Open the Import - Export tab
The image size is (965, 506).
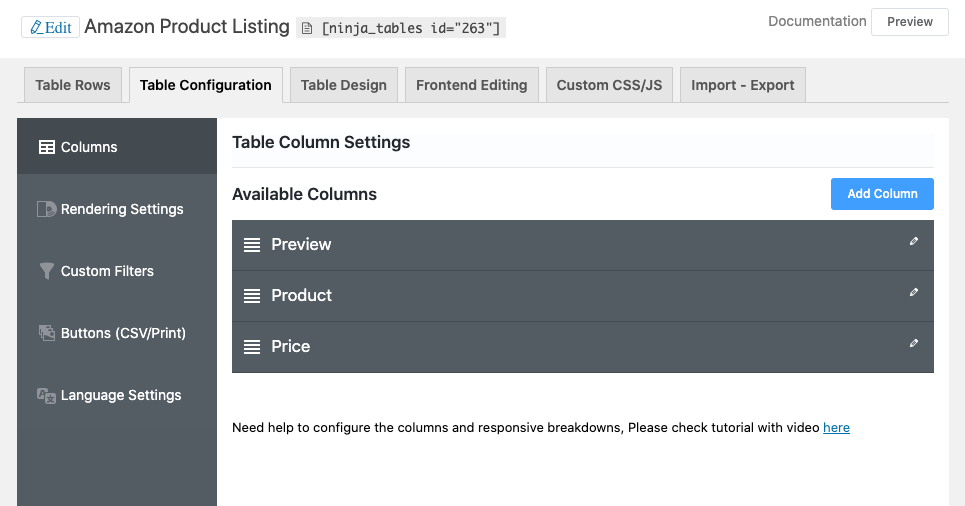tap(742, 85)
